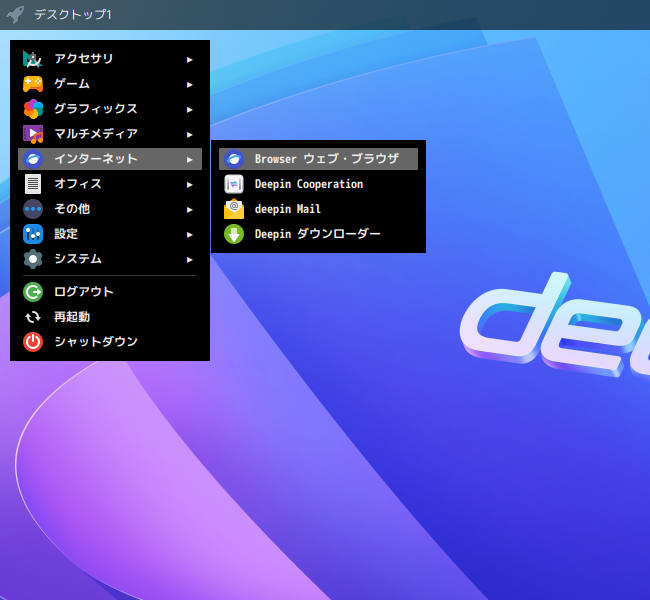Open the ゲーム menu entry

pos(110,84)
